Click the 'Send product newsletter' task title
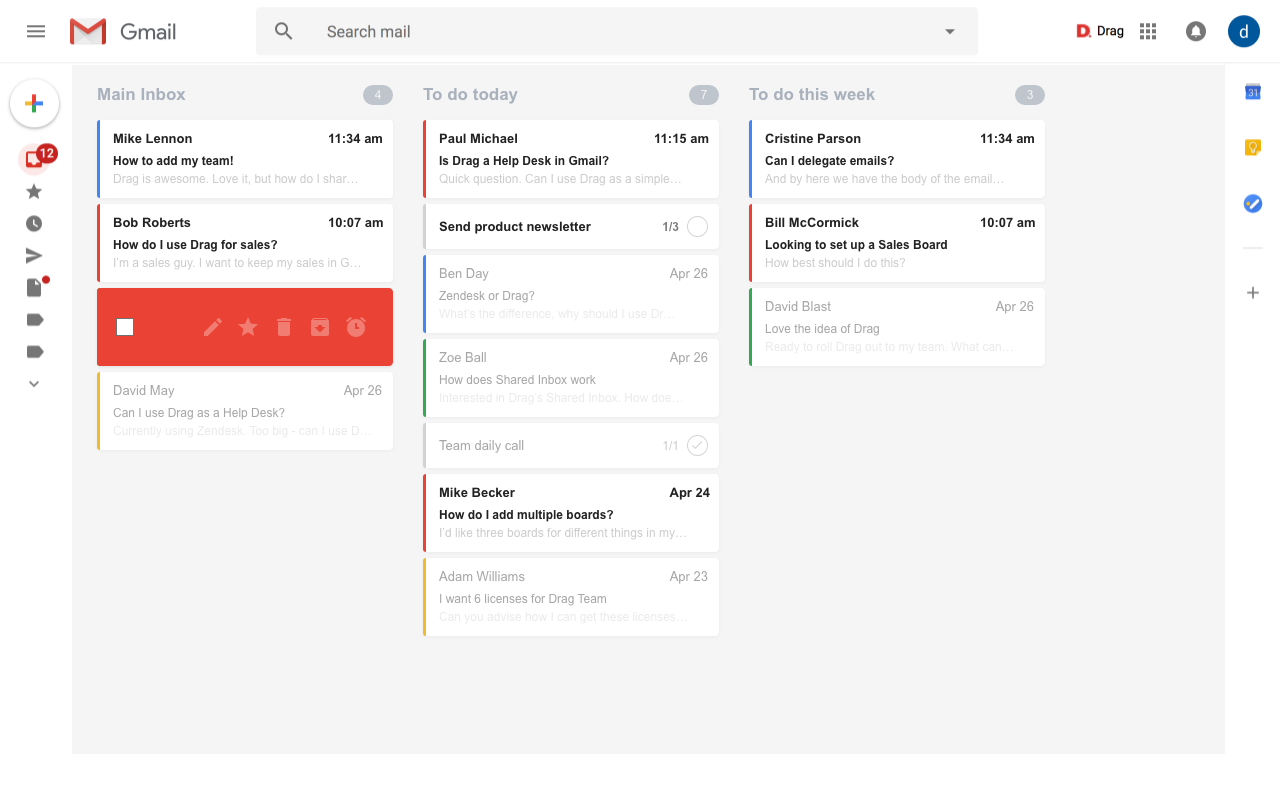 [x=515, y=227]
